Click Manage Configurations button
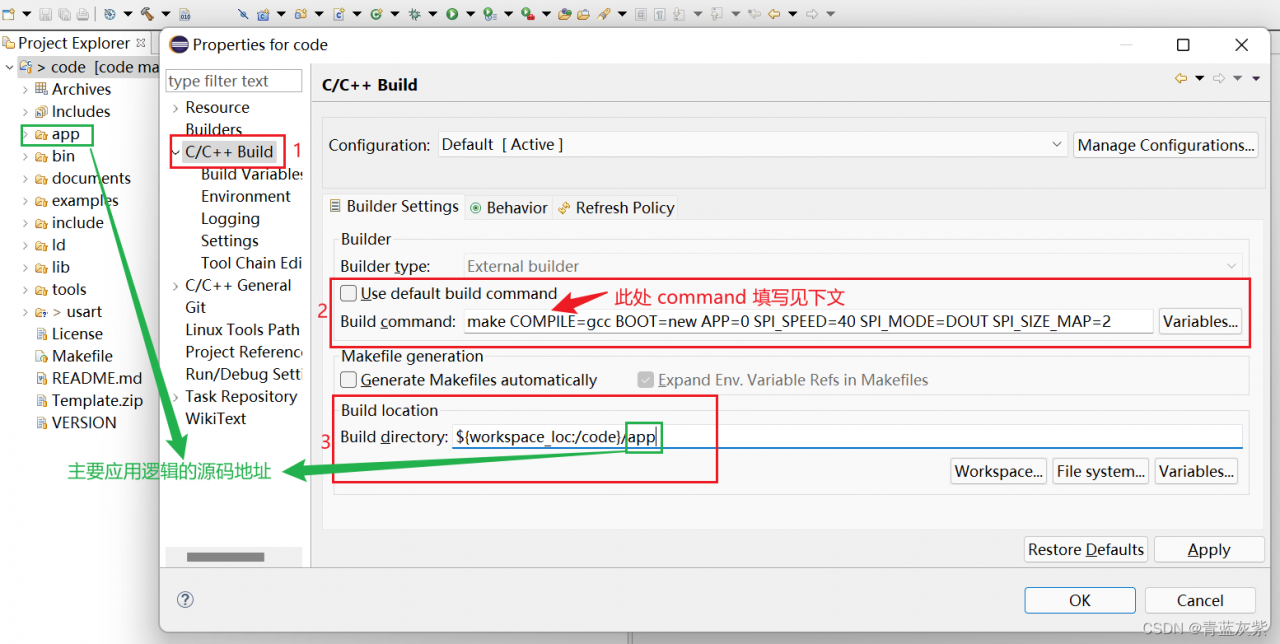 click(1166, 145)
